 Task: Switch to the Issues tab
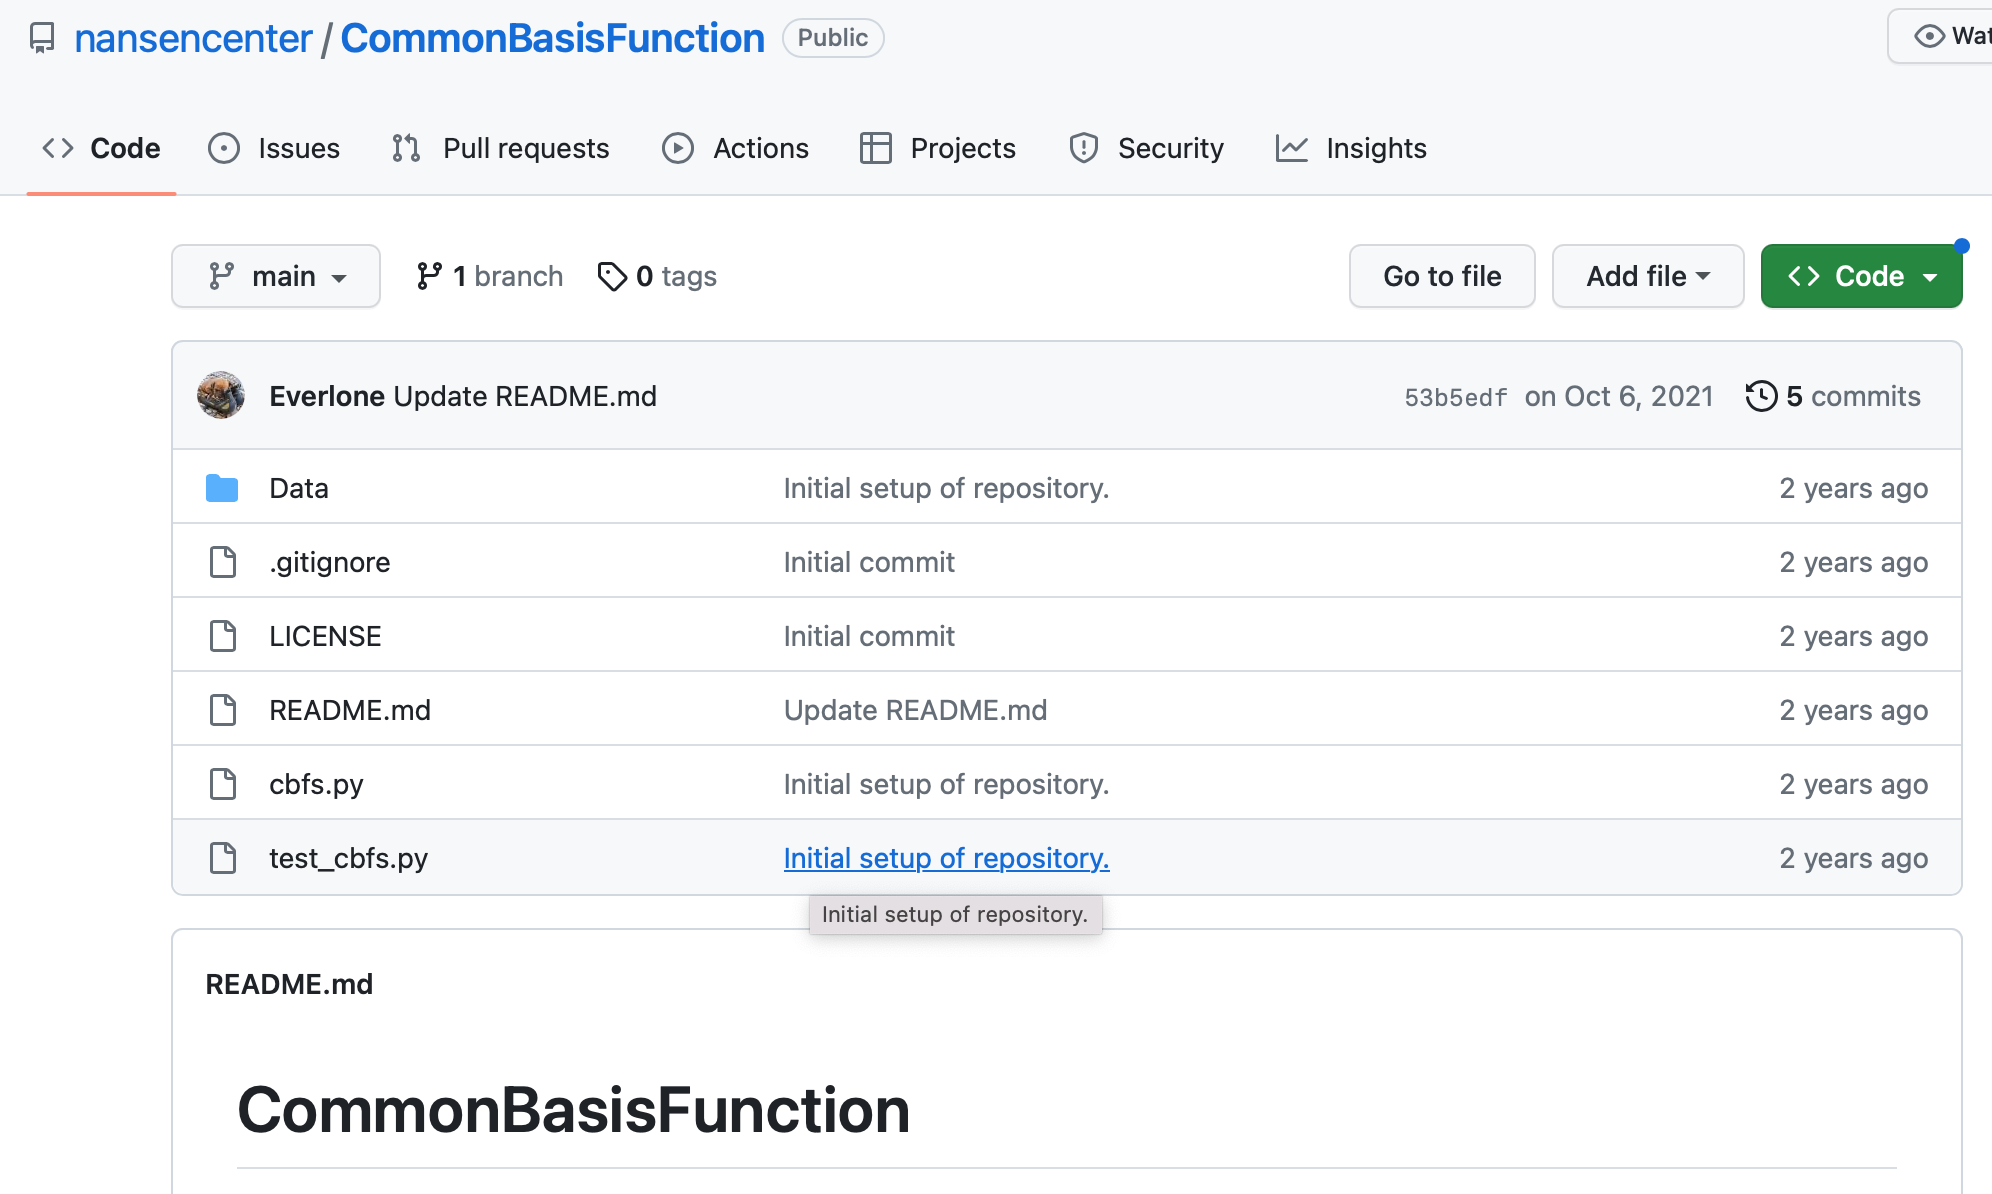[x=274, y=148]
